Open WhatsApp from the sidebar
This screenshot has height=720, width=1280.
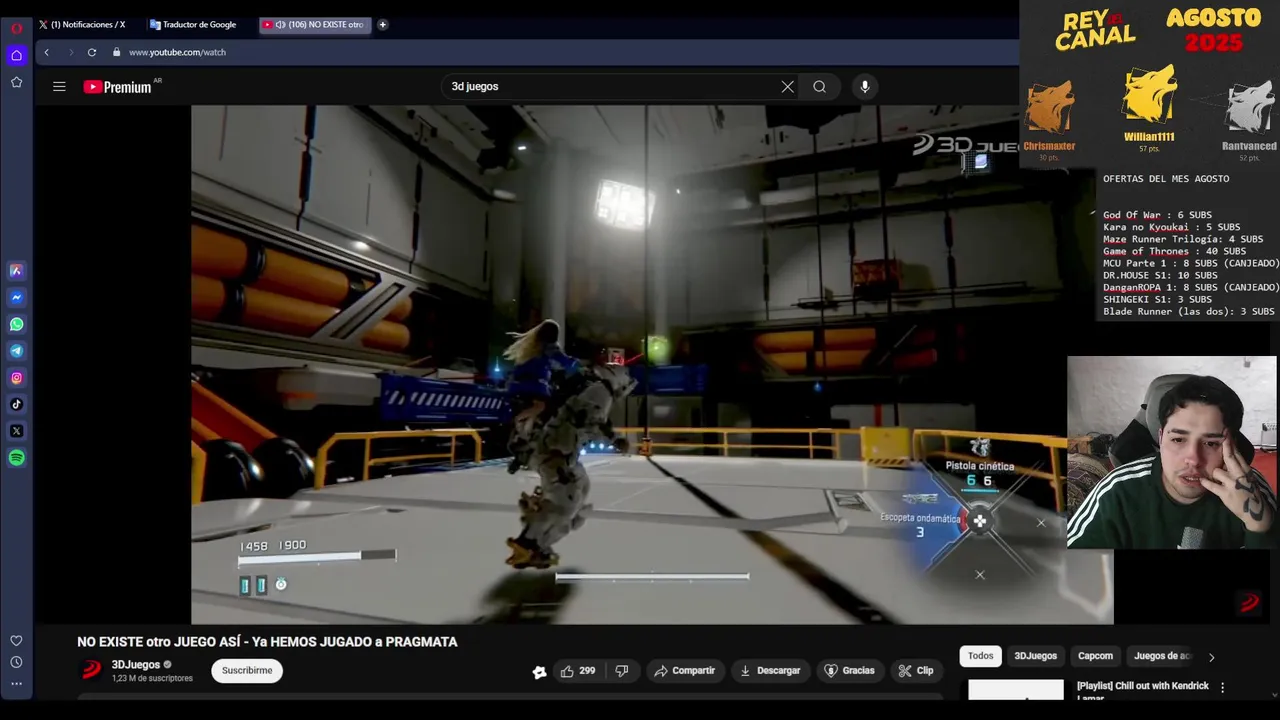[x=16, y=324]
